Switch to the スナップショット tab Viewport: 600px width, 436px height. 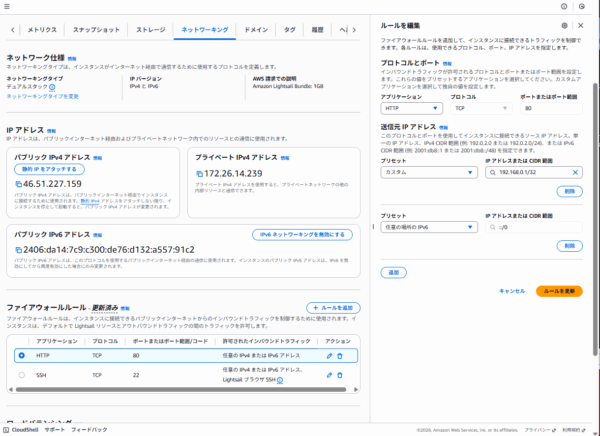96,29
